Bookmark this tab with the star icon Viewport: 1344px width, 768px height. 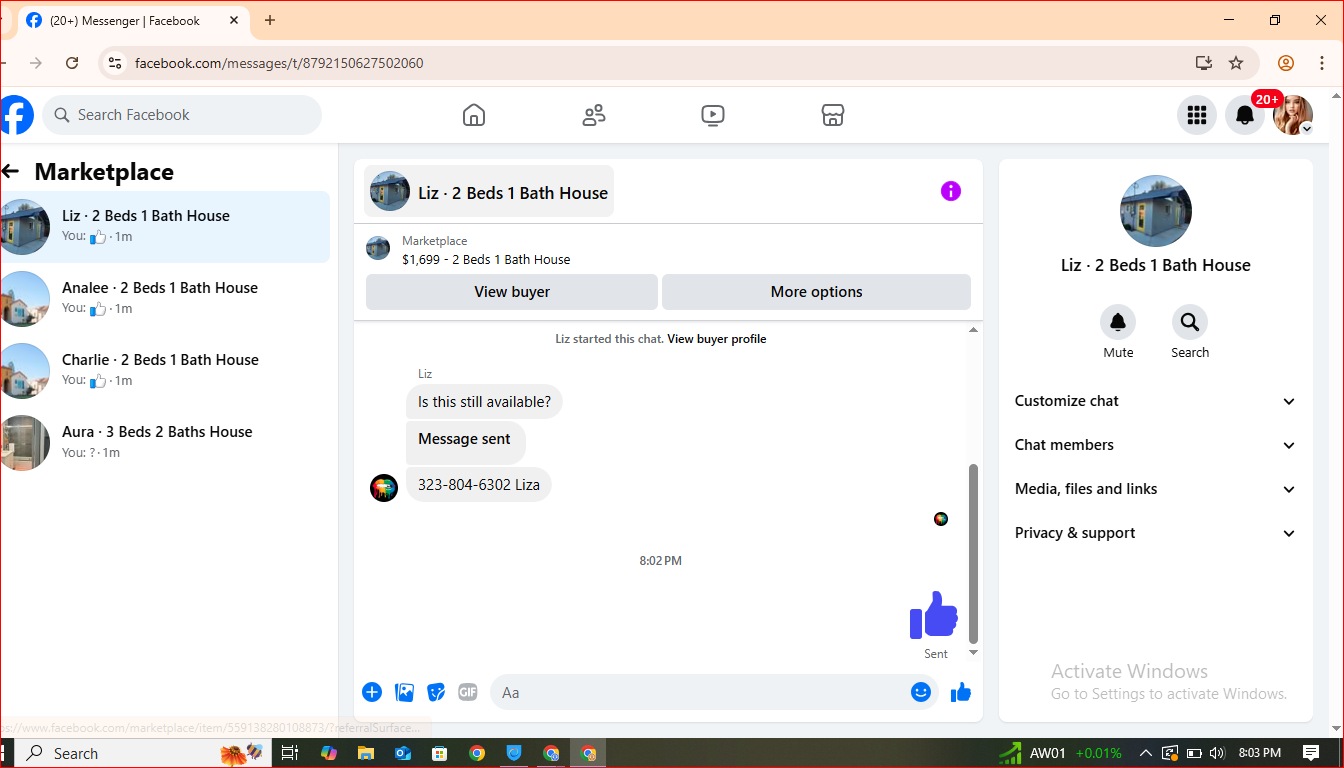coord(1236,63)
